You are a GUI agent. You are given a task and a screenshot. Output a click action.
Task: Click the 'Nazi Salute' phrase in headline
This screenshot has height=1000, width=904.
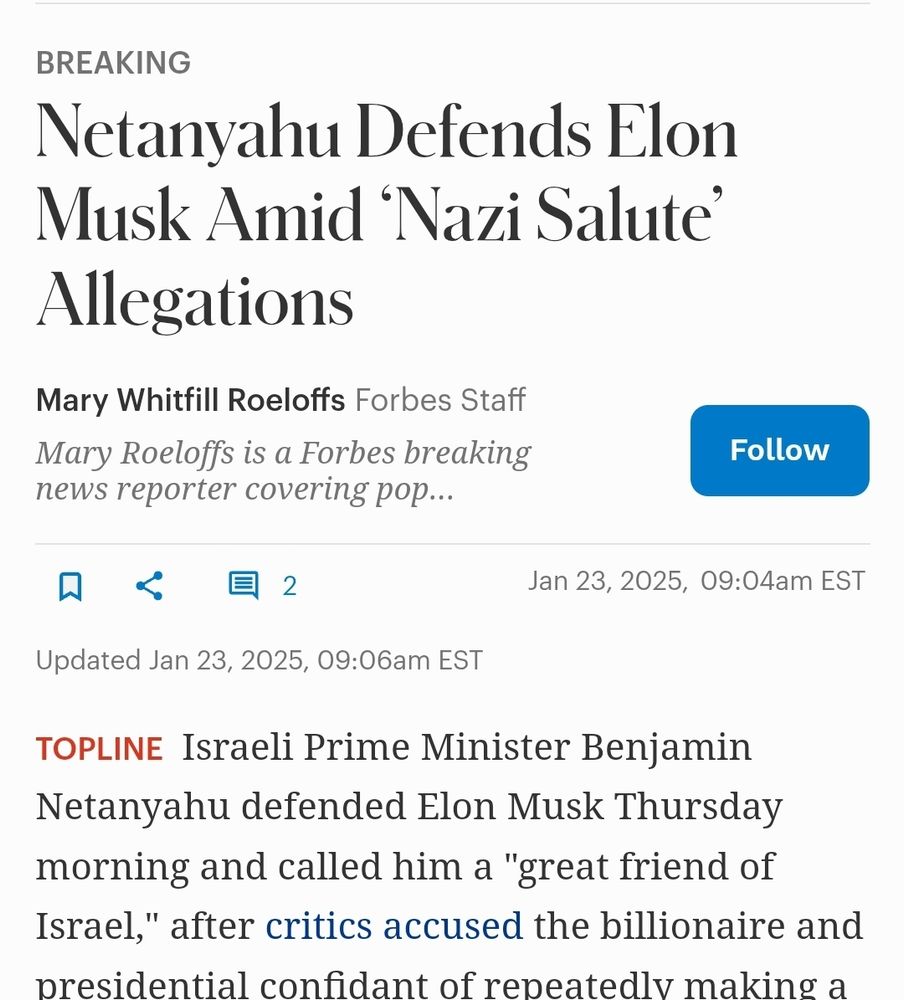pos(559,216)
